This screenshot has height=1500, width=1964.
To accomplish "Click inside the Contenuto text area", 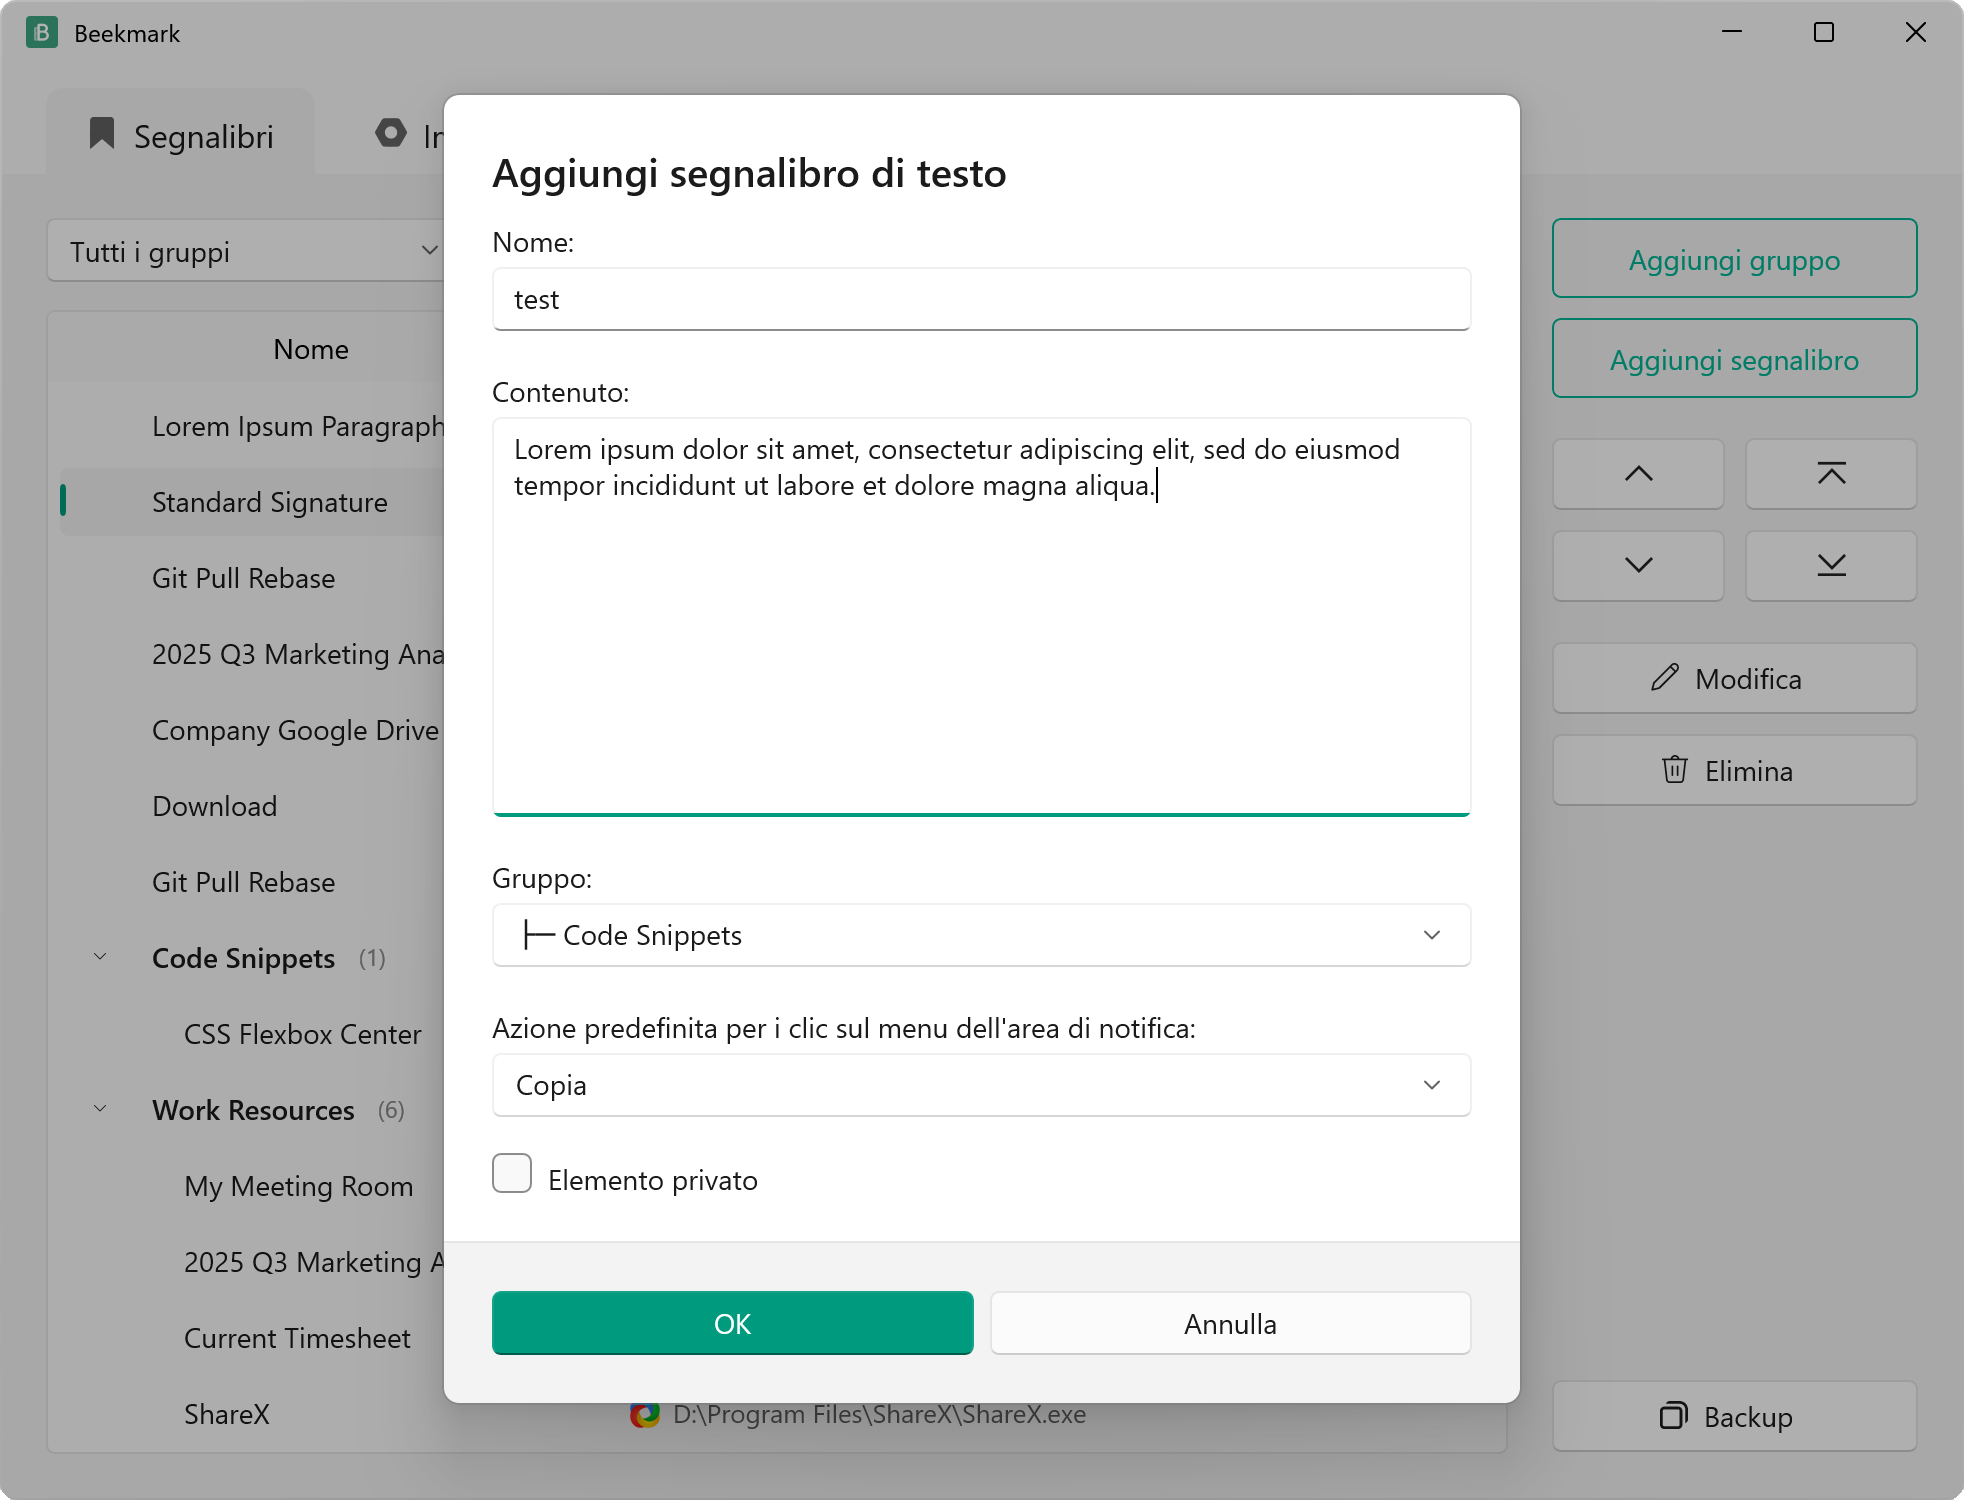I will pyautogui.click(x=981, y=617).
